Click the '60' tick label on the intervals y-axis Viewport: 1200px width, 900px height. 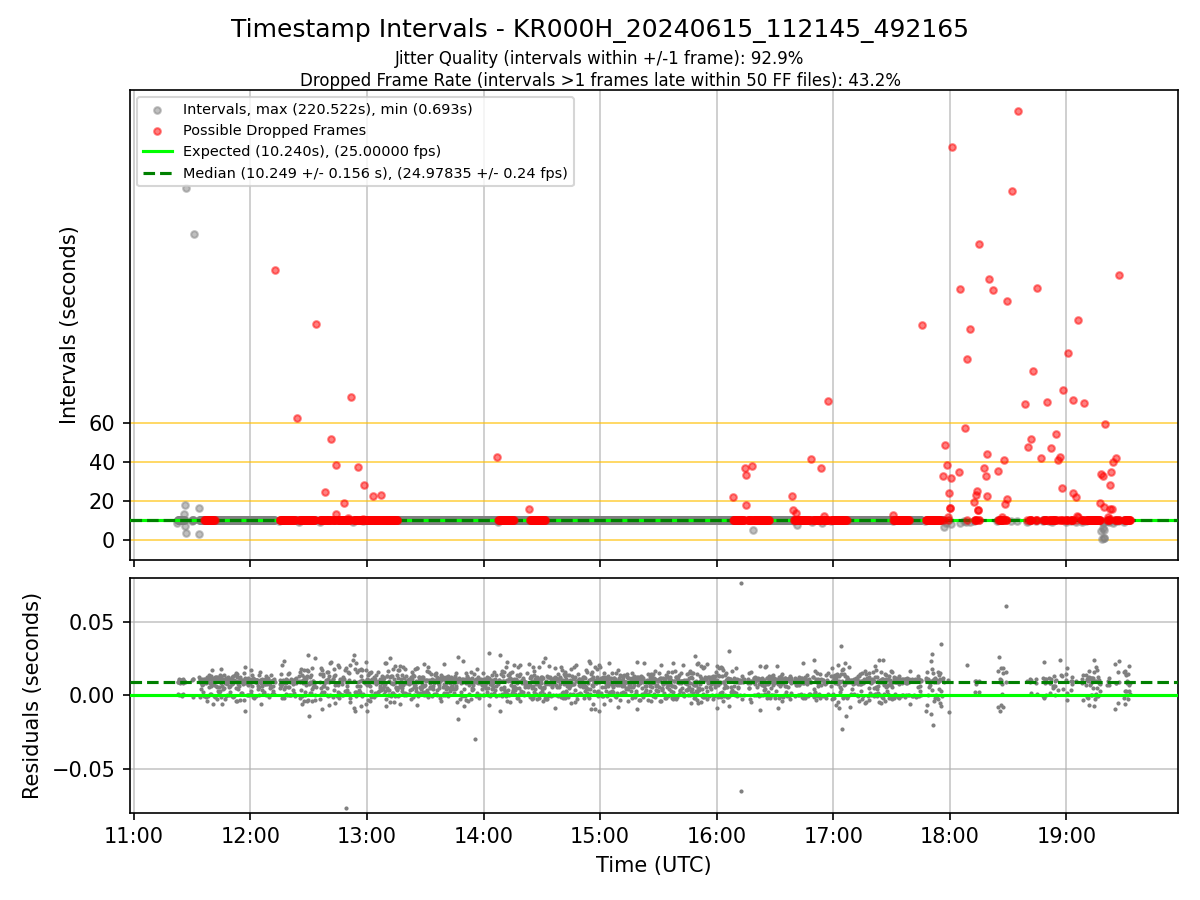click(102, 423)
